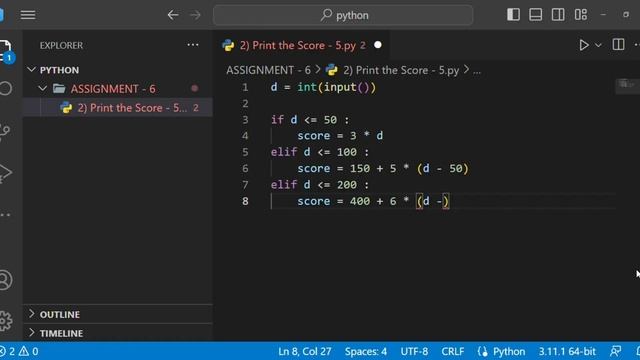
Task: Close the unsaved tab via white dot
Action: click(x=378, y=45)
